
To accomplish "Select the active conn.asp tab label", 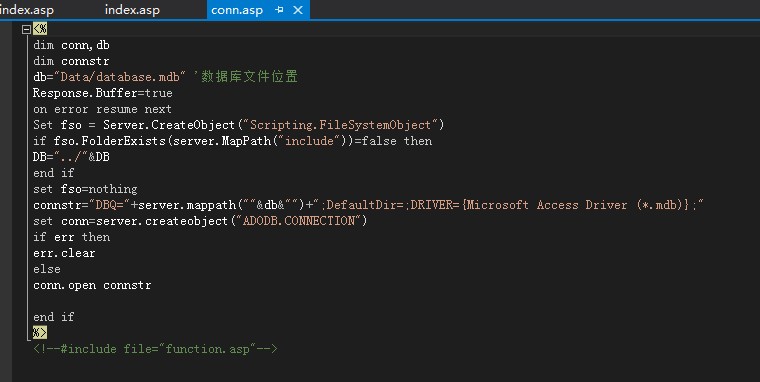I will pyautogui.click(x=237, y=10).
